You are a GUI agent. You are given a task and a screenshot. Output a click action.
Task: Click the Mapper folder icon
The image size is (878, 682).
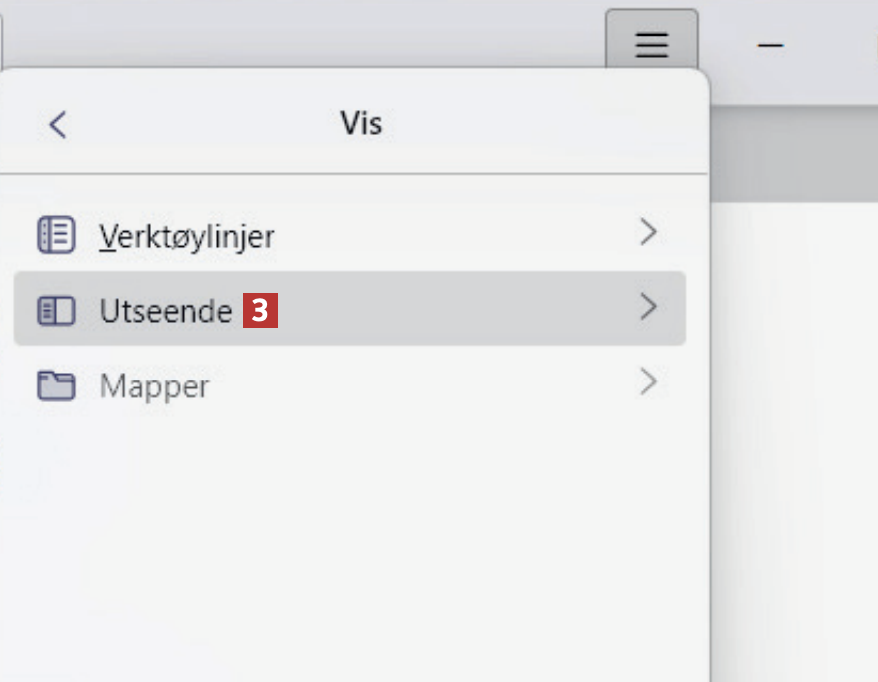tap(56, 385)
